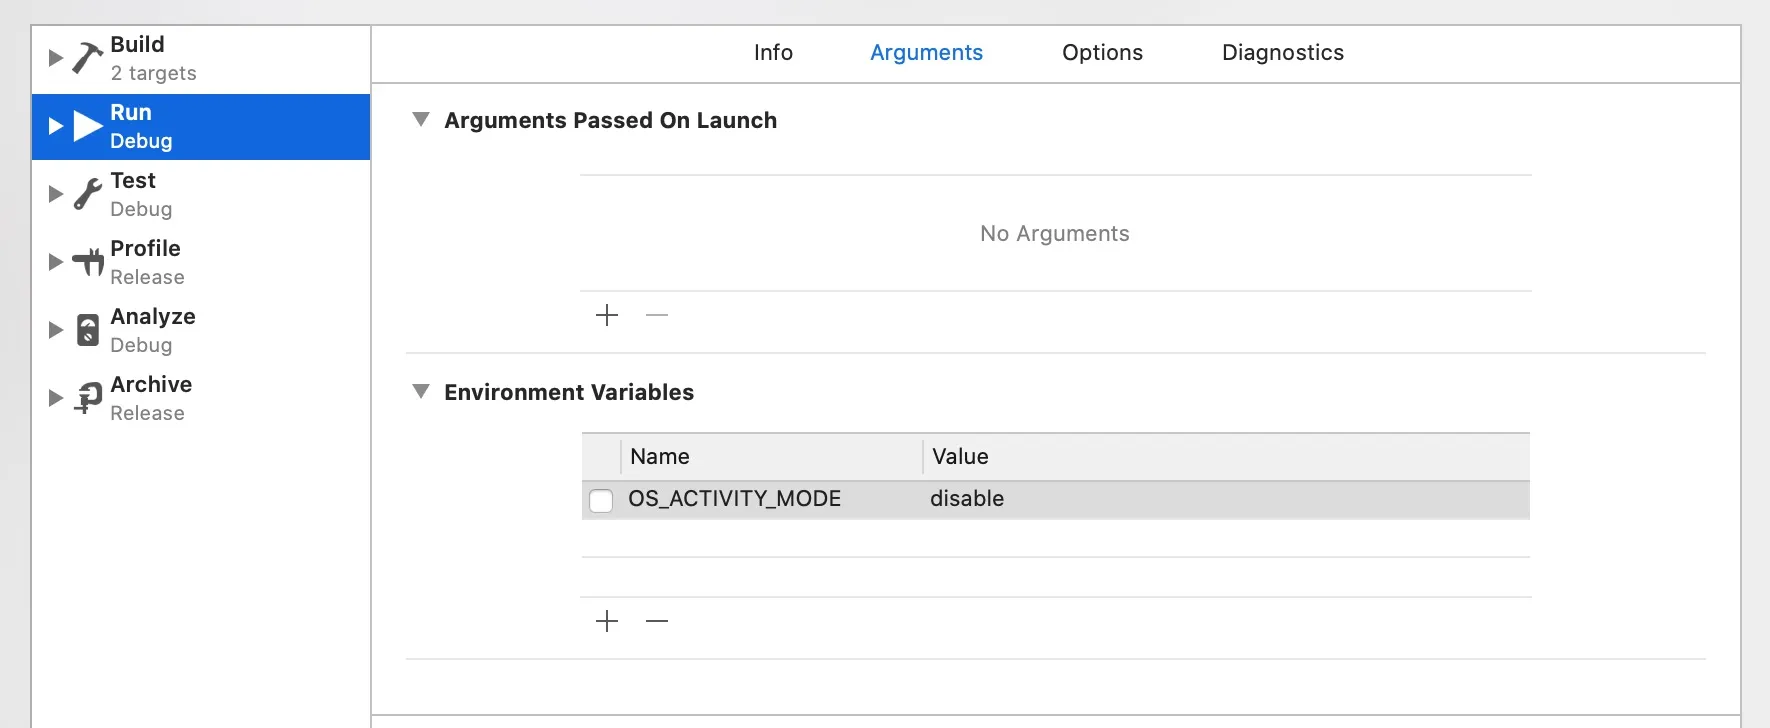Open the Diagnostics tab
Image resolution: width=1770 pixels, height=728 pixels.
pyautogui.click(x=1283, y=52)
